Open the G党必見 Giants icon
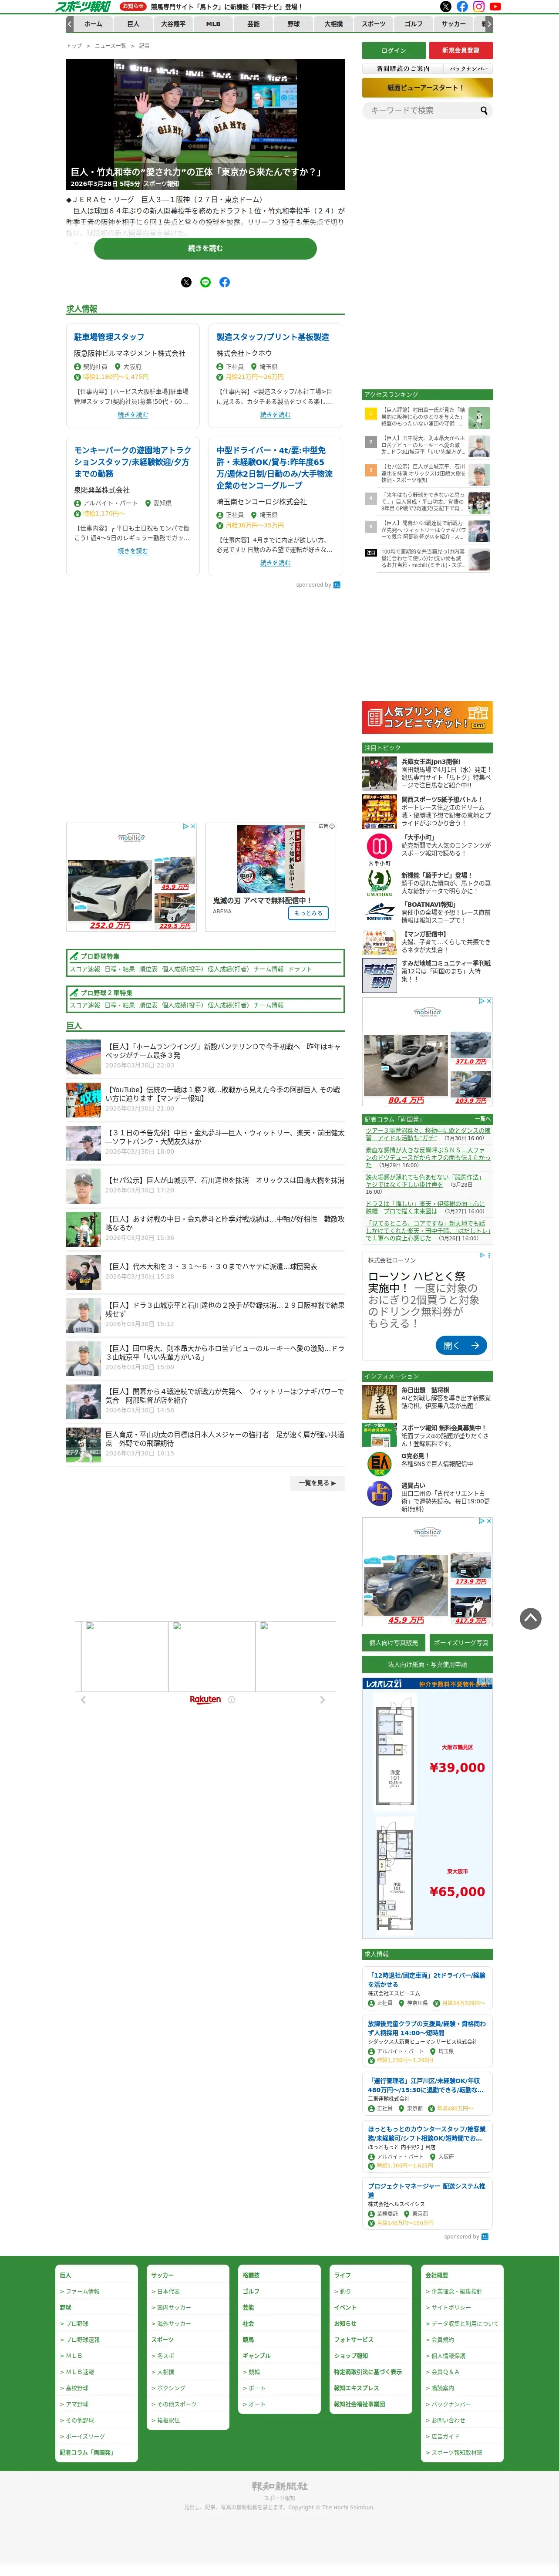Viewport: 559px width, 2576px height. [379, 1464]
